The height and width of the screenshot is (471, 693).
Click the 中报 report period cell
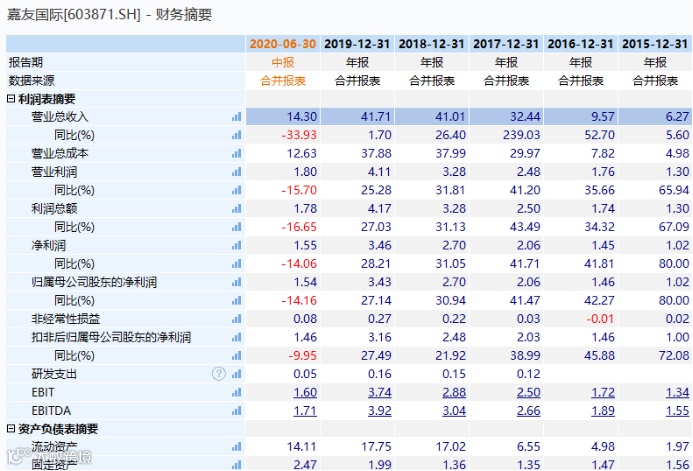pos(283,62)
